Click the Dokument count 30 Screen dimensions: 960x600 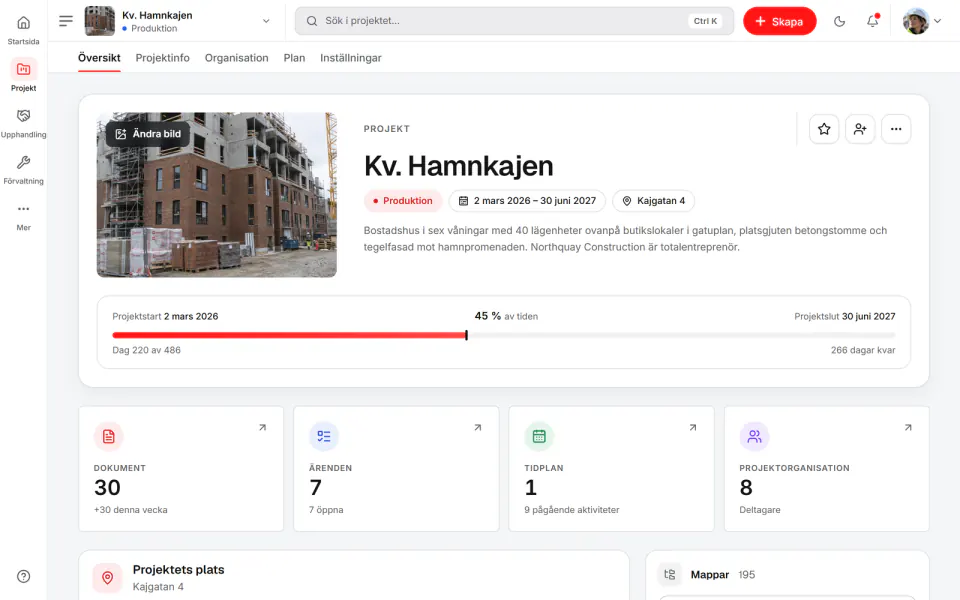(x=107, y=487)
